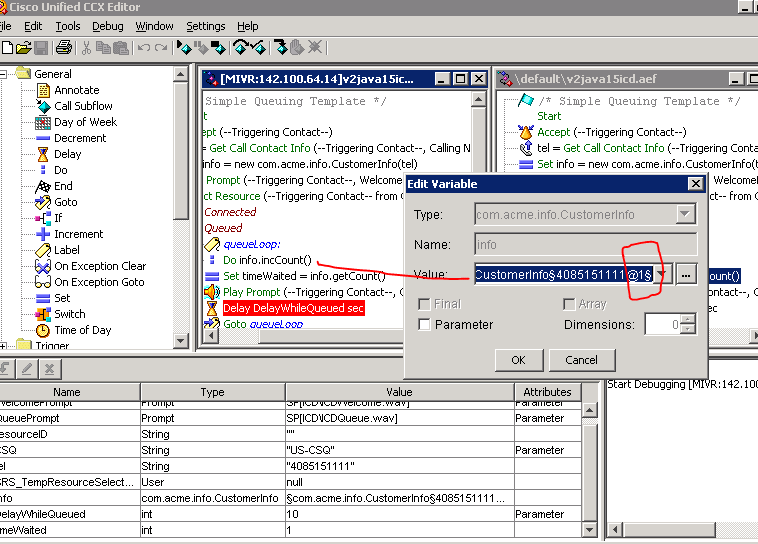This screenshot has width=758, height=544.
Task: Open the Tools menu
Action: [68, 26]
